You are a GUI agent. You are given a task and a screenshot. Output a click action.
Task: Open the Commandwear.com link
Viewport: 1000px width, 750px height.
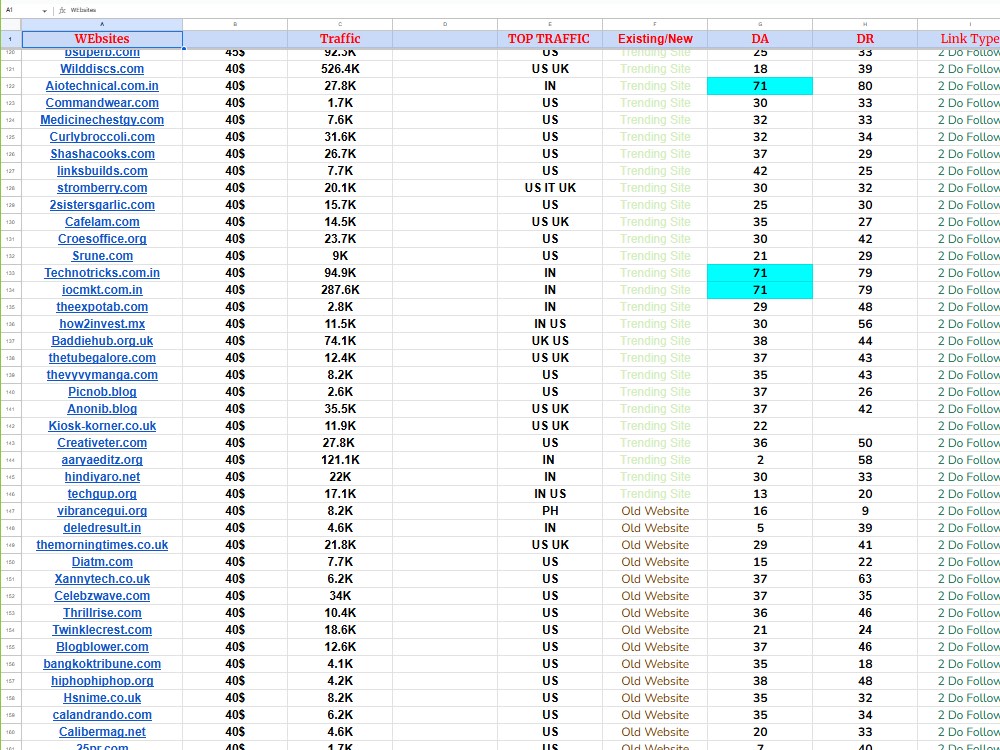(x=102, y=103)
